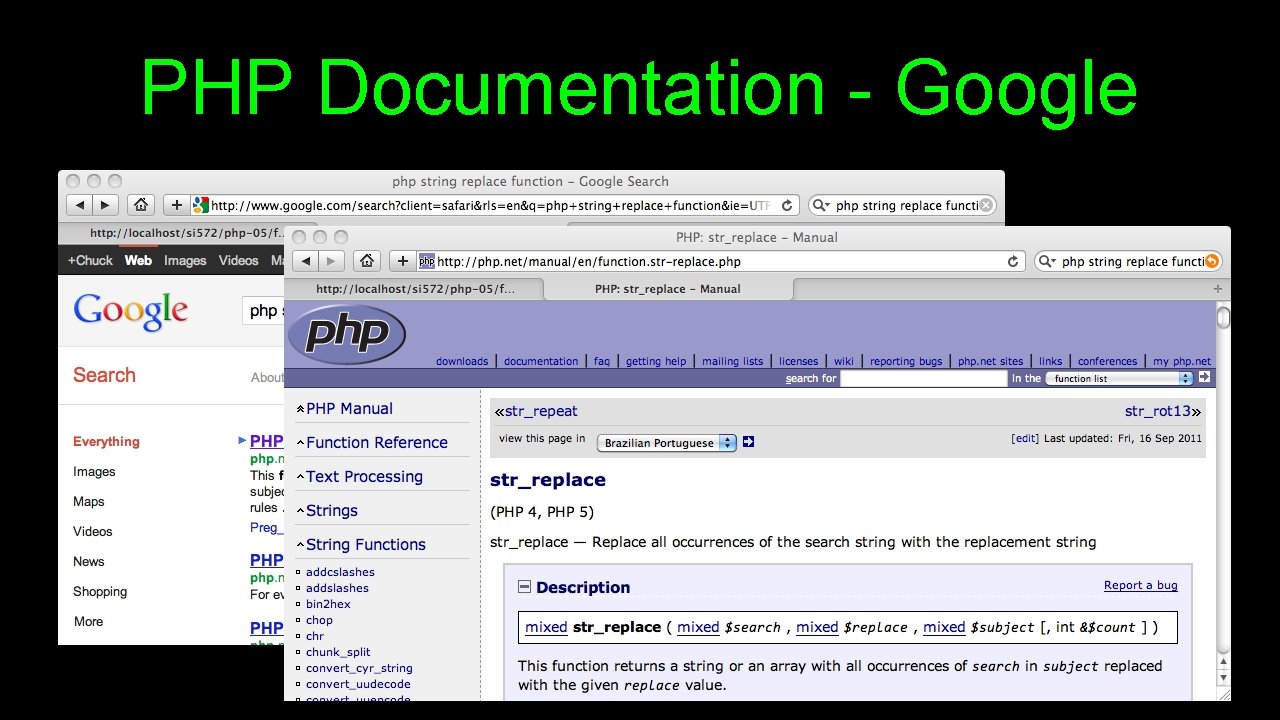Image resolution: width=1280 pixels, height=720 pixels.
Task: Select Everything in Google left sidebar
Action: click(x=106, y=441)
